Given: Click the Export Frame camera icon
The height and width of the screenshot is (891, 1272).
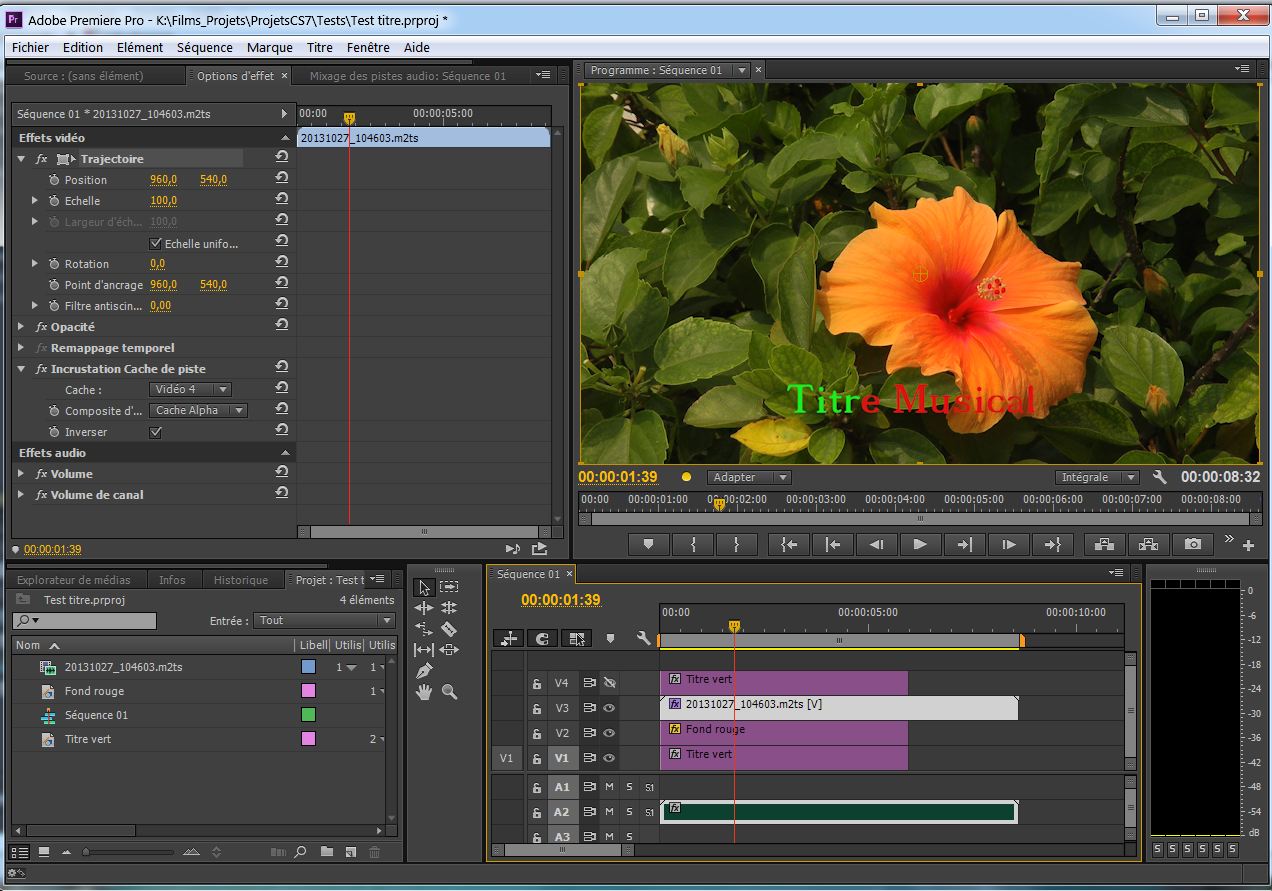Looking at the screenshot, I should (x=1192, y=544).
